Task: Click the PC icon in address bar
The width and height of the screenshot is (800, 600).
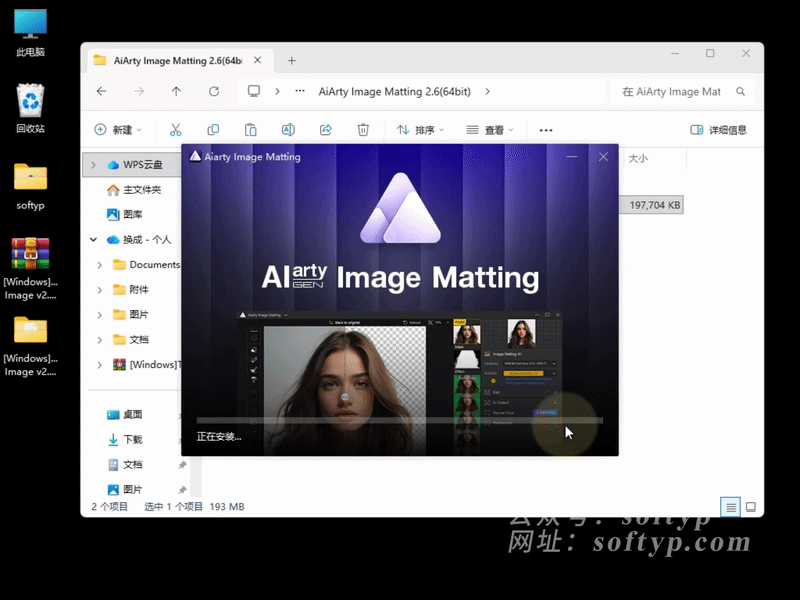Action: tap(254, 91)
